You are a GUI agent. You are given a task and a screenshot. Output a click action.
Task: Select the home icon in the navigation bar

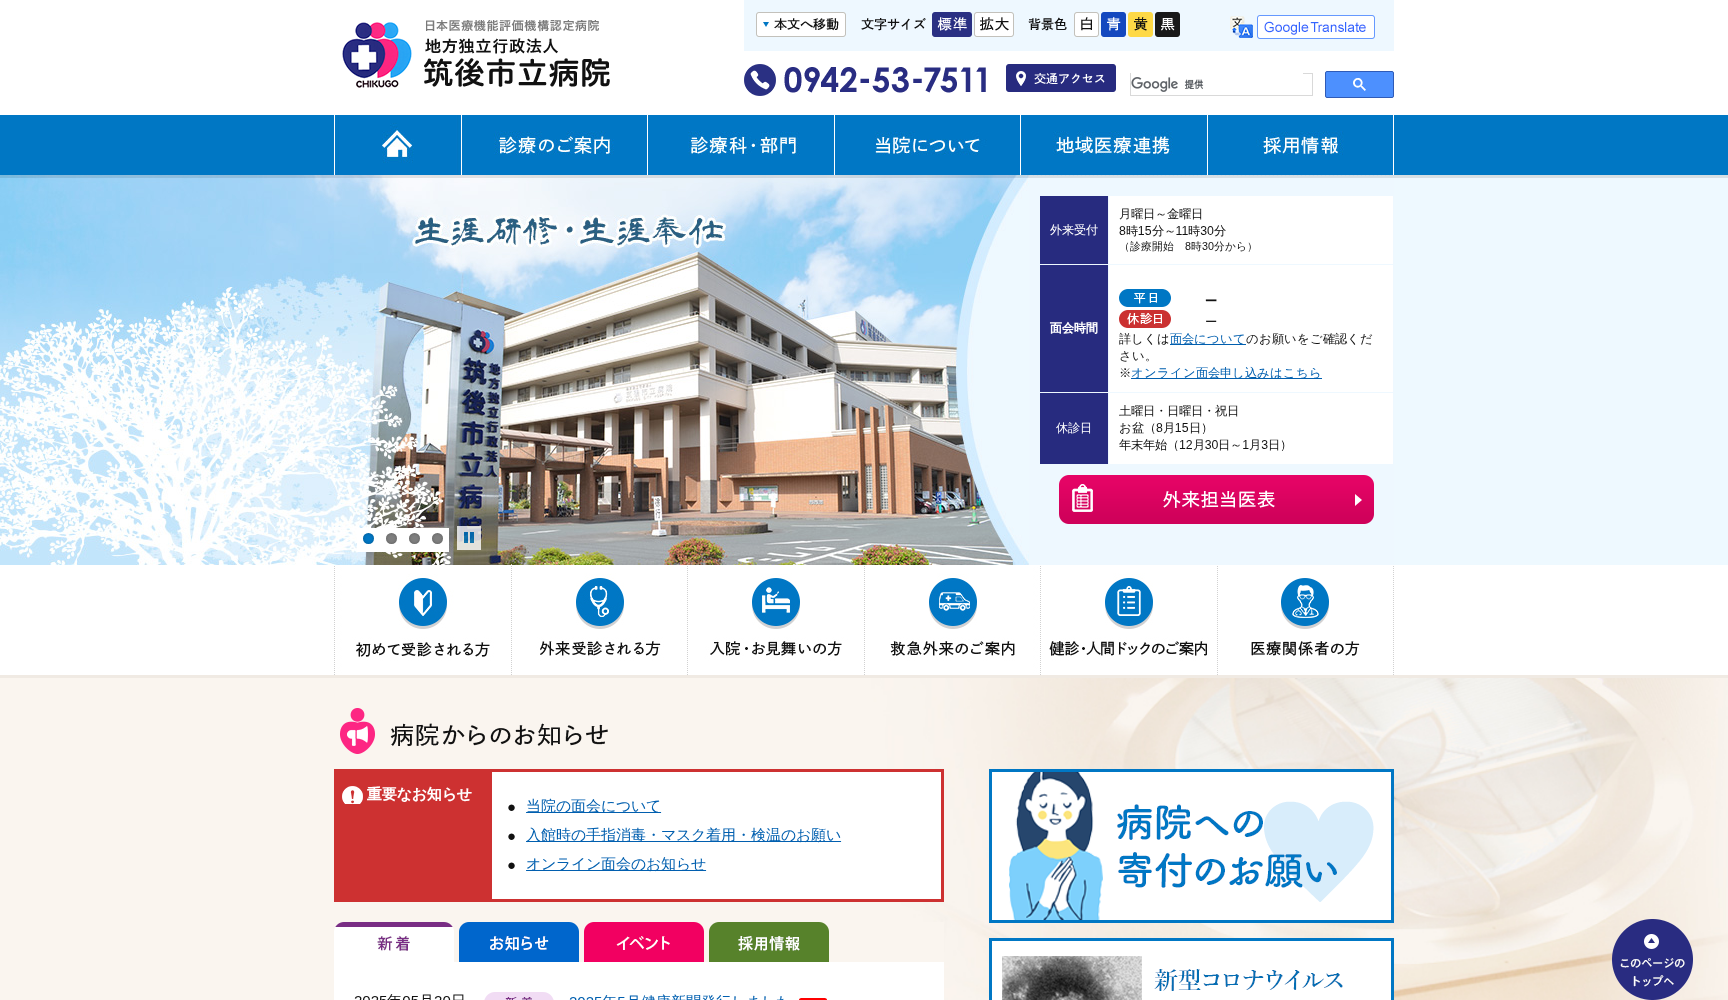[x=397, y=144]
